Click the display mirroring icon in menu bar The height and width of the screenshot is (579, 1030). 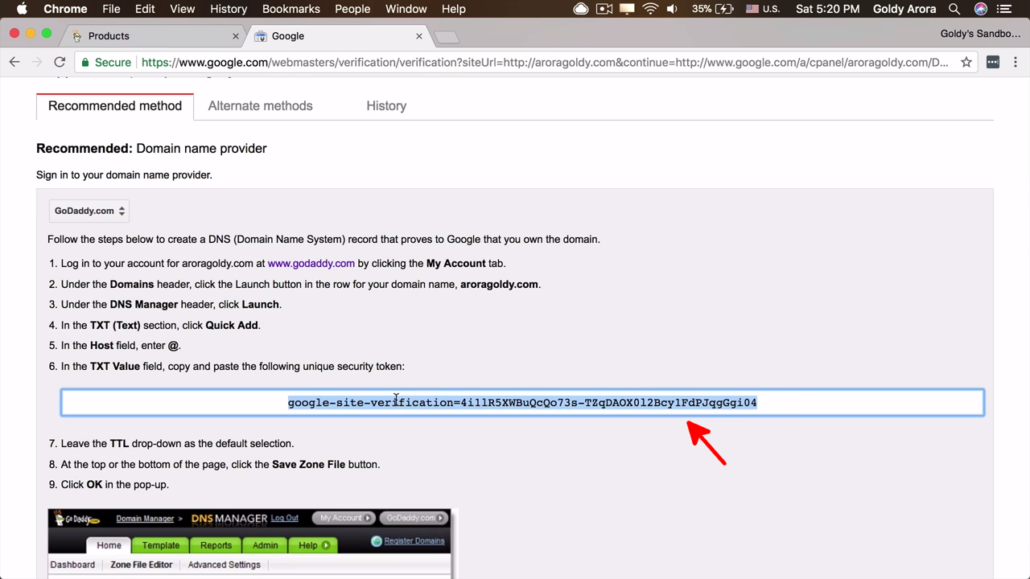click(x=627, y=9)
